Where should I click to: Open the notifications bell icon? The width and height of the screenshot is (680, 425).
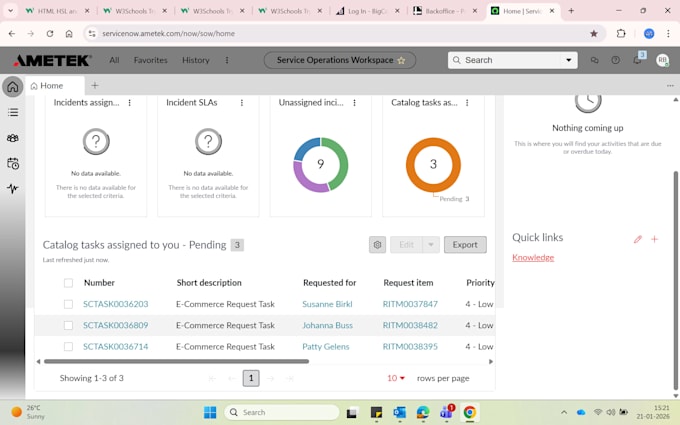coord(637,60)
